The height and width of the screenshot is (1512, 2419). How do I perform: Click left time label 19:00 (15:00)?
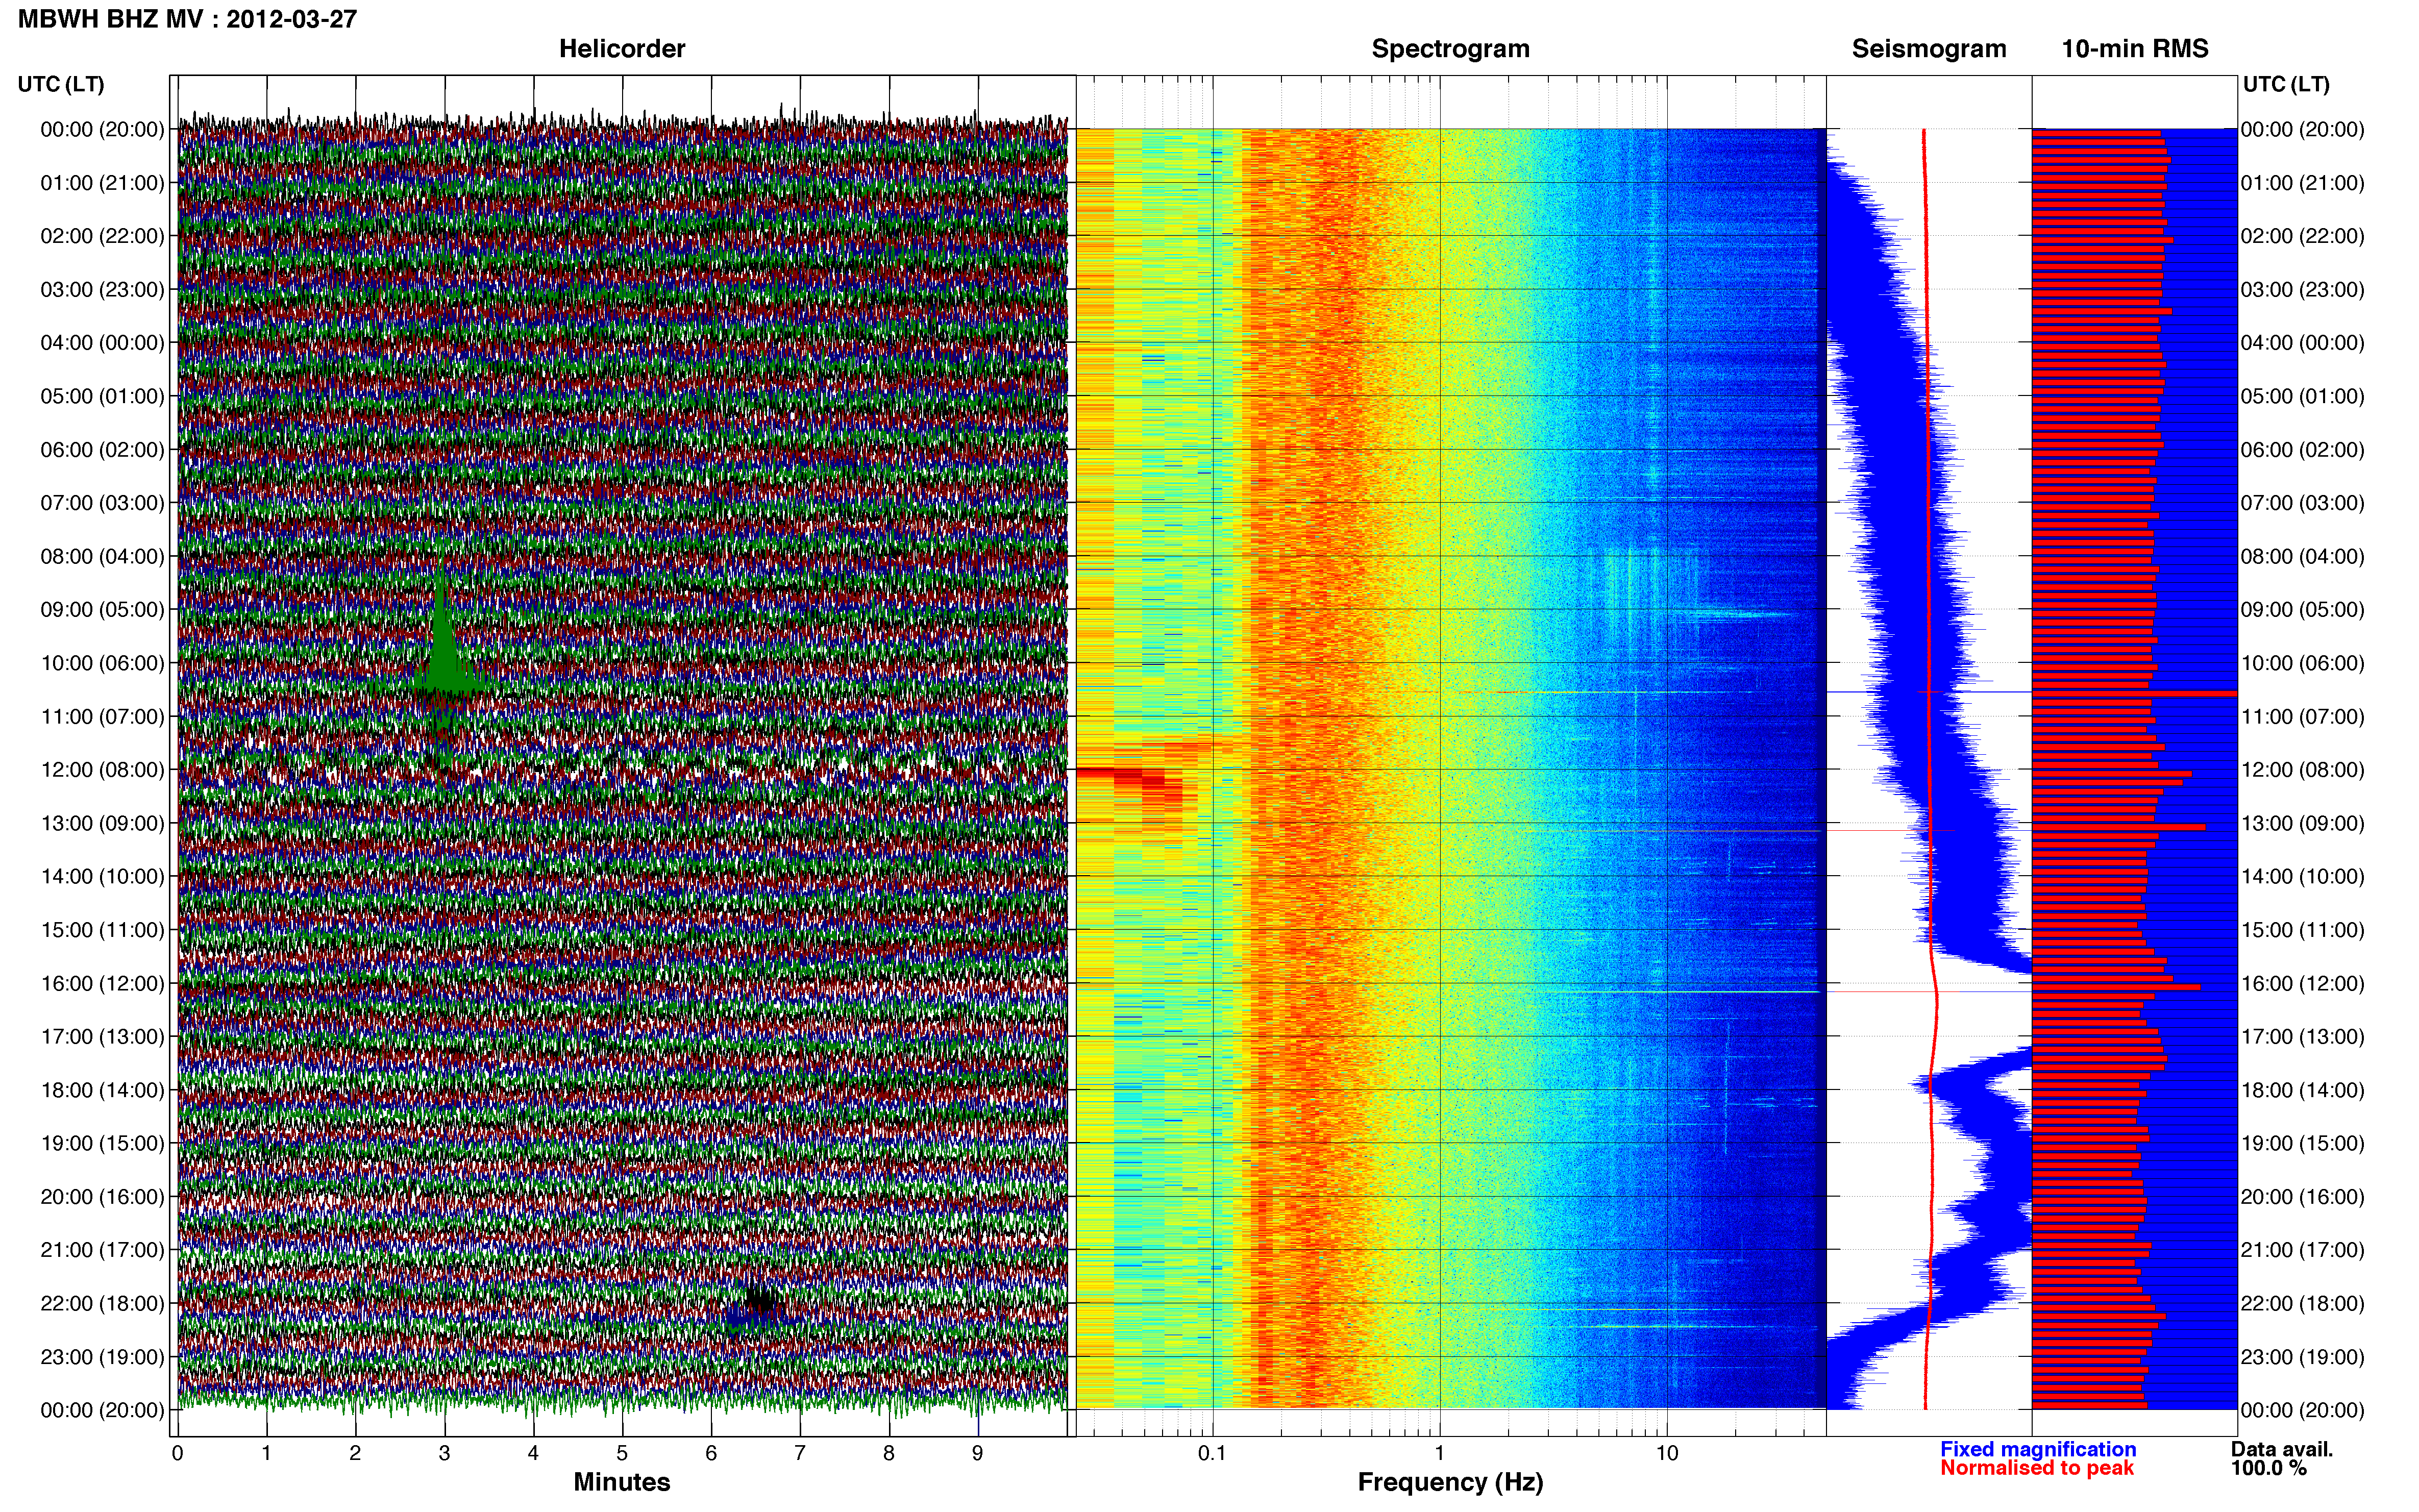click(x=102, y=1143)
